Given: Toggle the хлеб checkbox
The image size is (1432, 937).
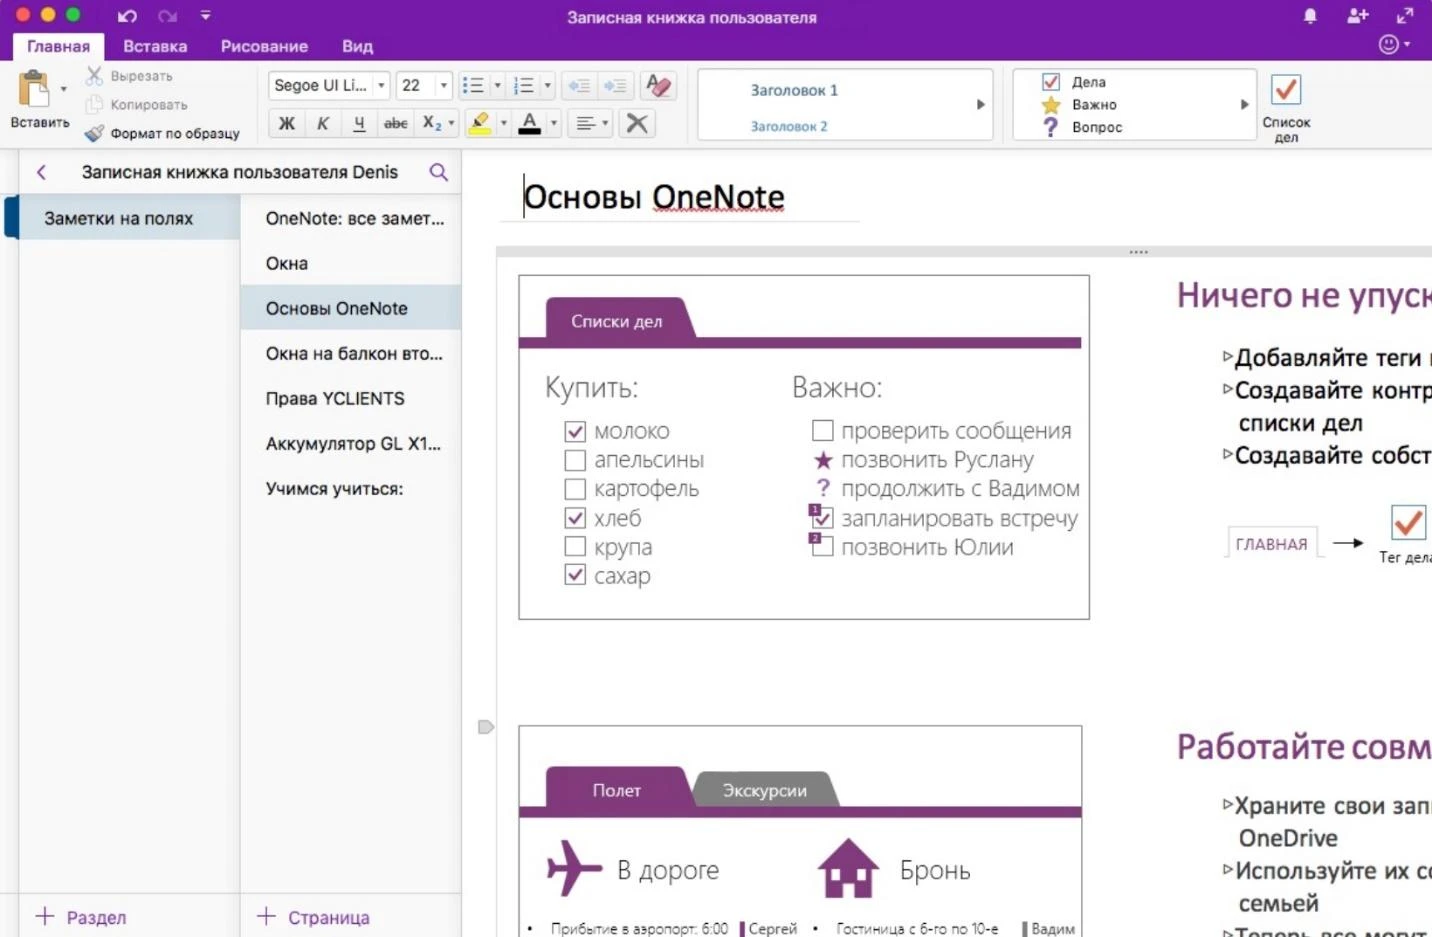Looking at the screenshot, I should point(575,518).
